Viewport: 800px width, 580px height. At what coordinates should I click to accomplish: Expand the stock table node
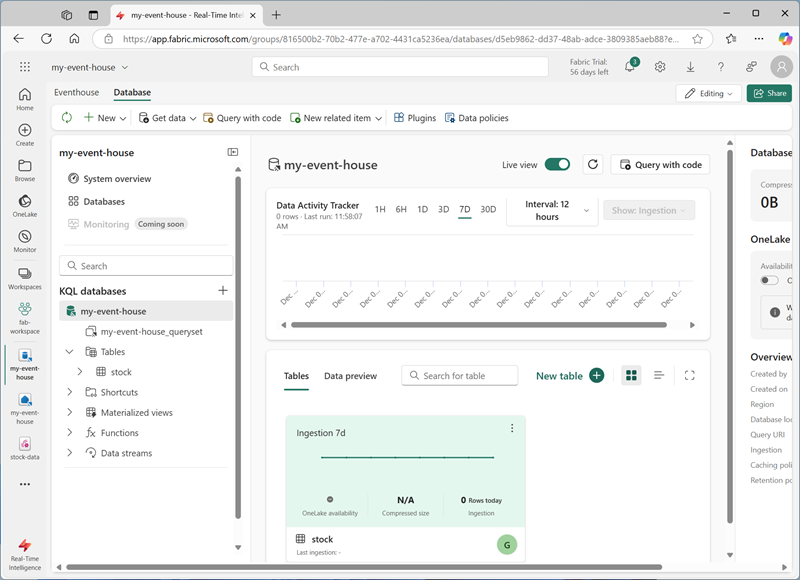(x=80, y=372)
